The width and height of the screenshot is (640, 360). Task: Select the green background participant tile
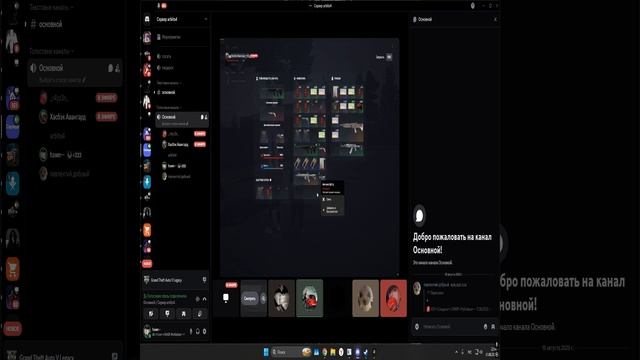pos(309,298)
